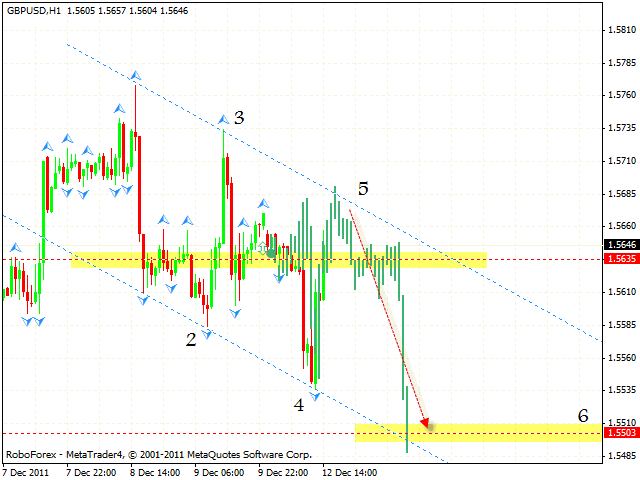Select the wave label 5

[363, 188]
